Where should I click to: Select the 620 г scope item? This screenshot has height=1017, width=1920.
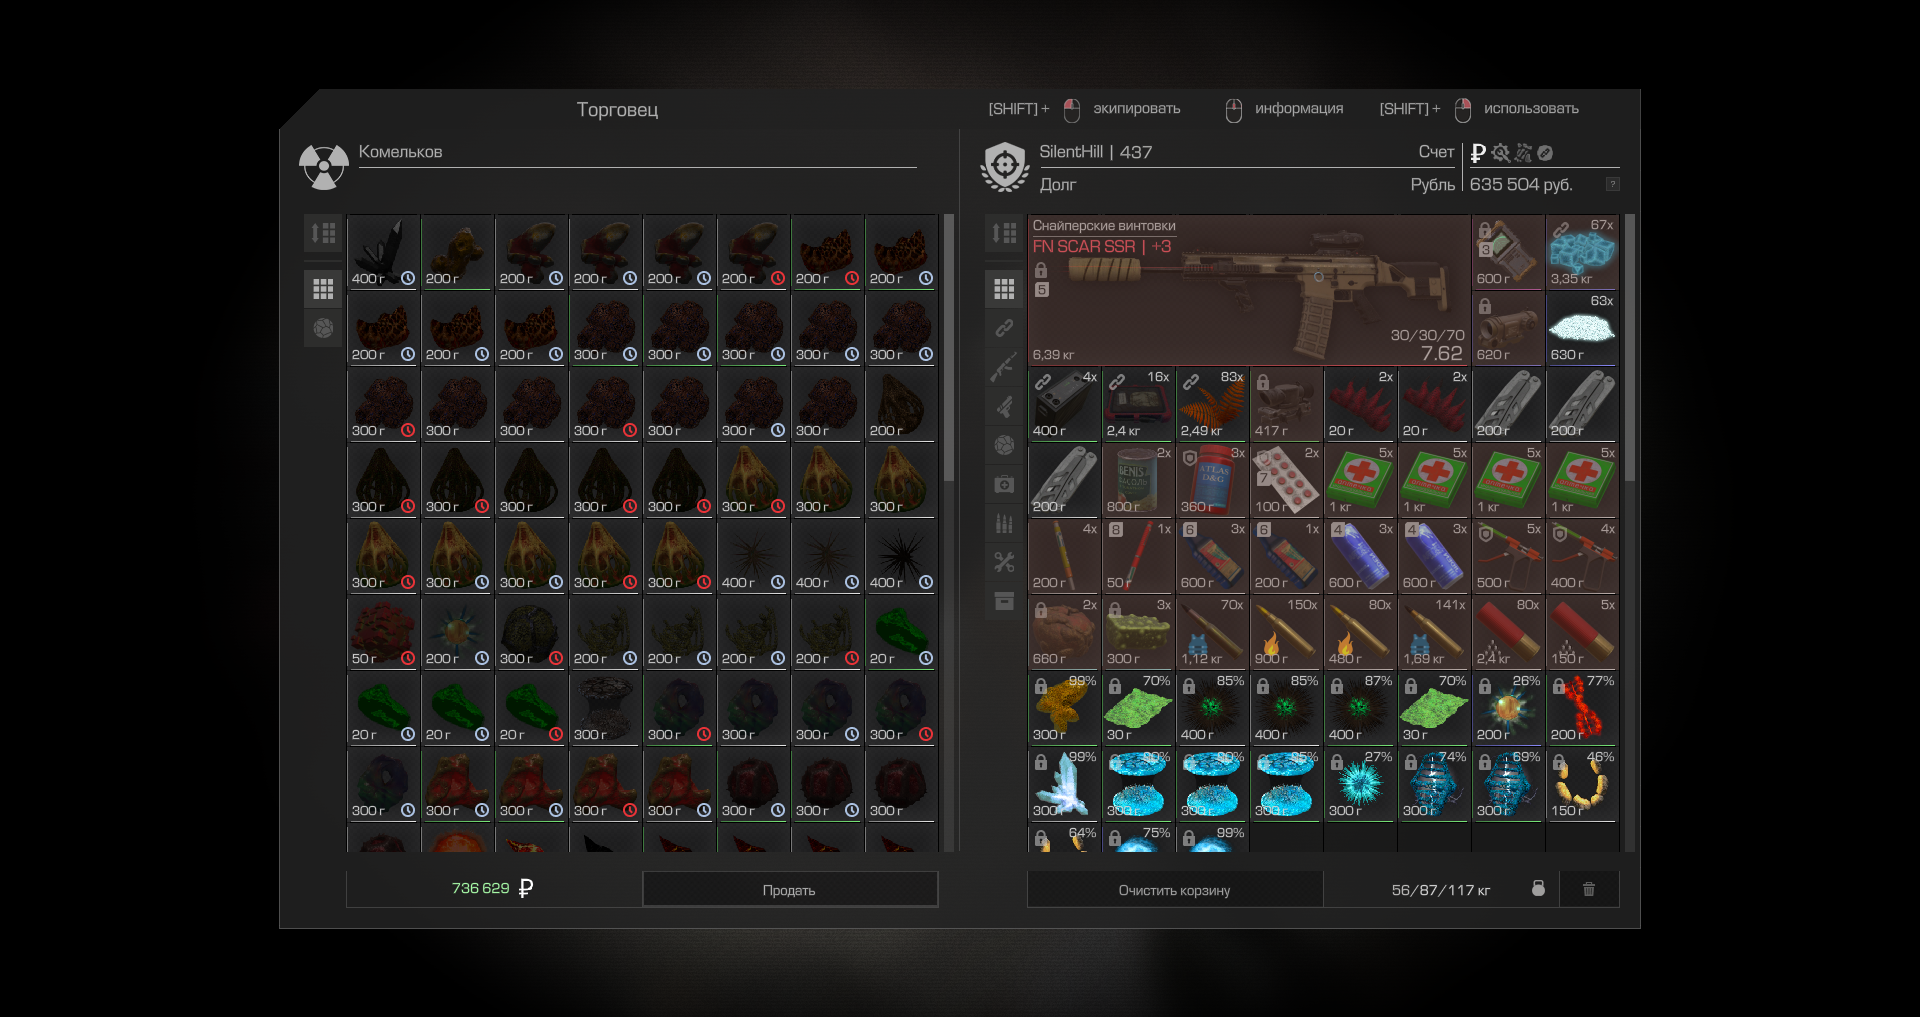[x=1508, y=328]
